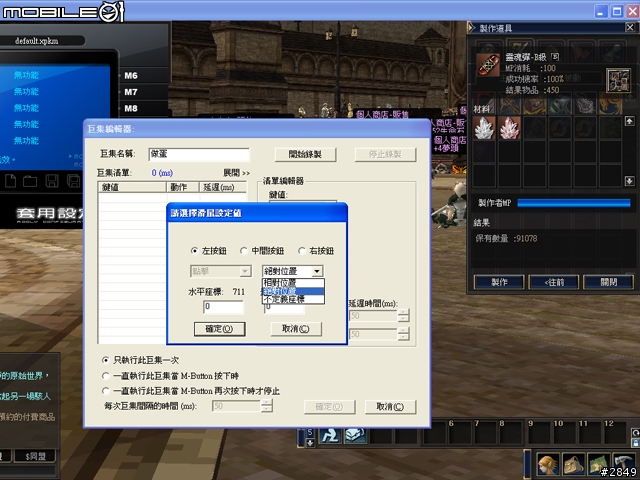Click the hotbar rotate icon
This screenshot has width=640, height=480.
pos(635,432)
